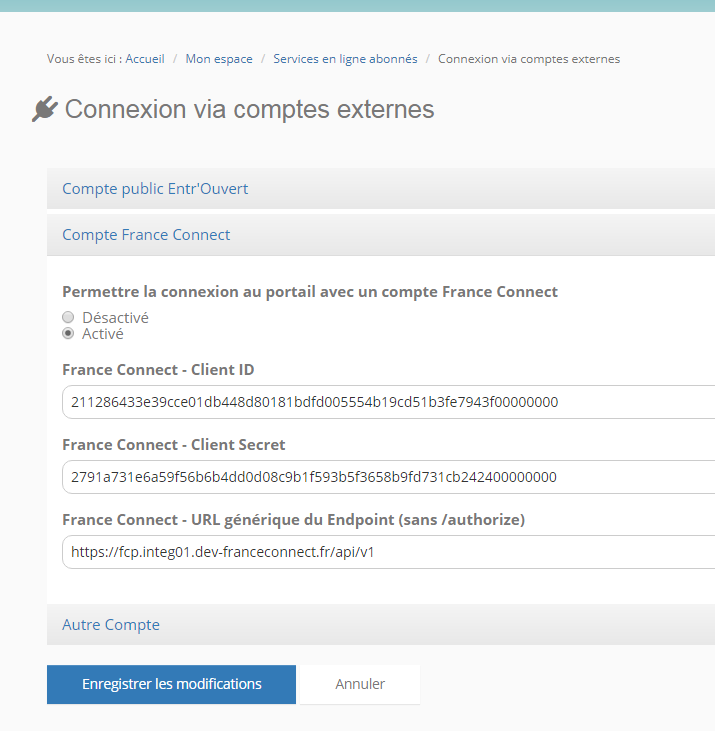Click the current 'Connexion via comptes externes' breadcrumb
This screenshot has height=731, width=715.
529,59
